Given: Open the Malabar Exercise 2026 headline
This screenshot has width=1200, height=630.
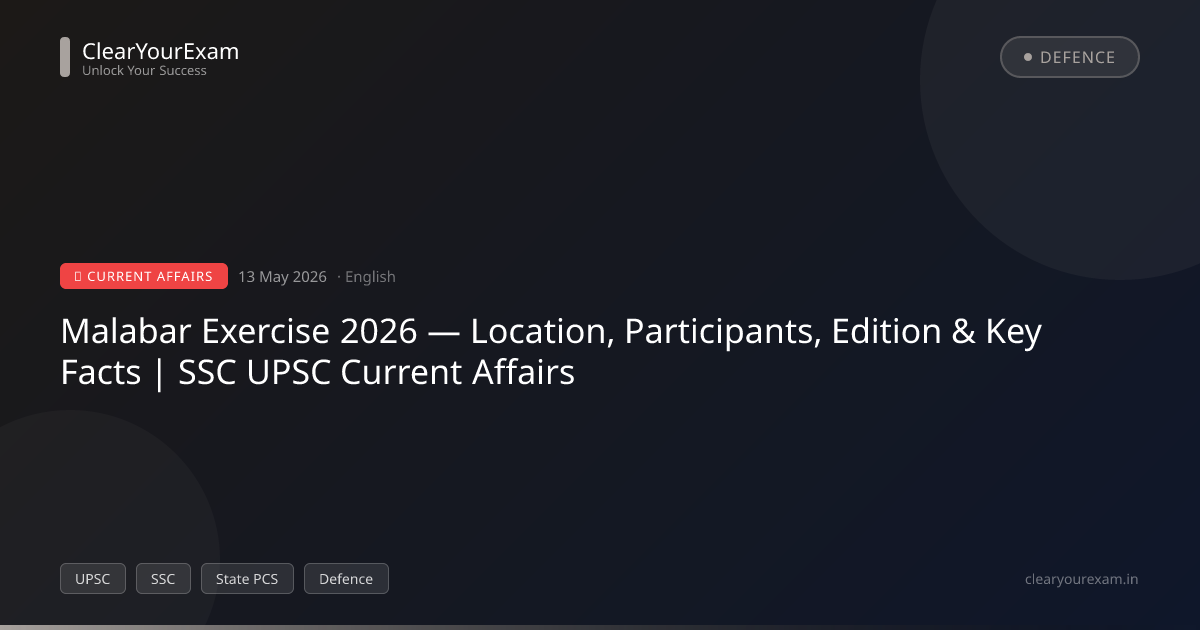Looking at the screenshot, I should pos(551,351).
